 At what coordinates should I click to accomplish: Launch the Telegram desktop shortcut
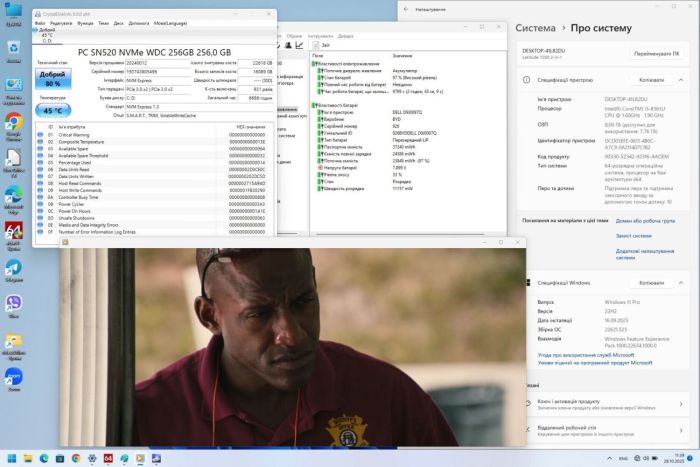click(x=13, y=271)
